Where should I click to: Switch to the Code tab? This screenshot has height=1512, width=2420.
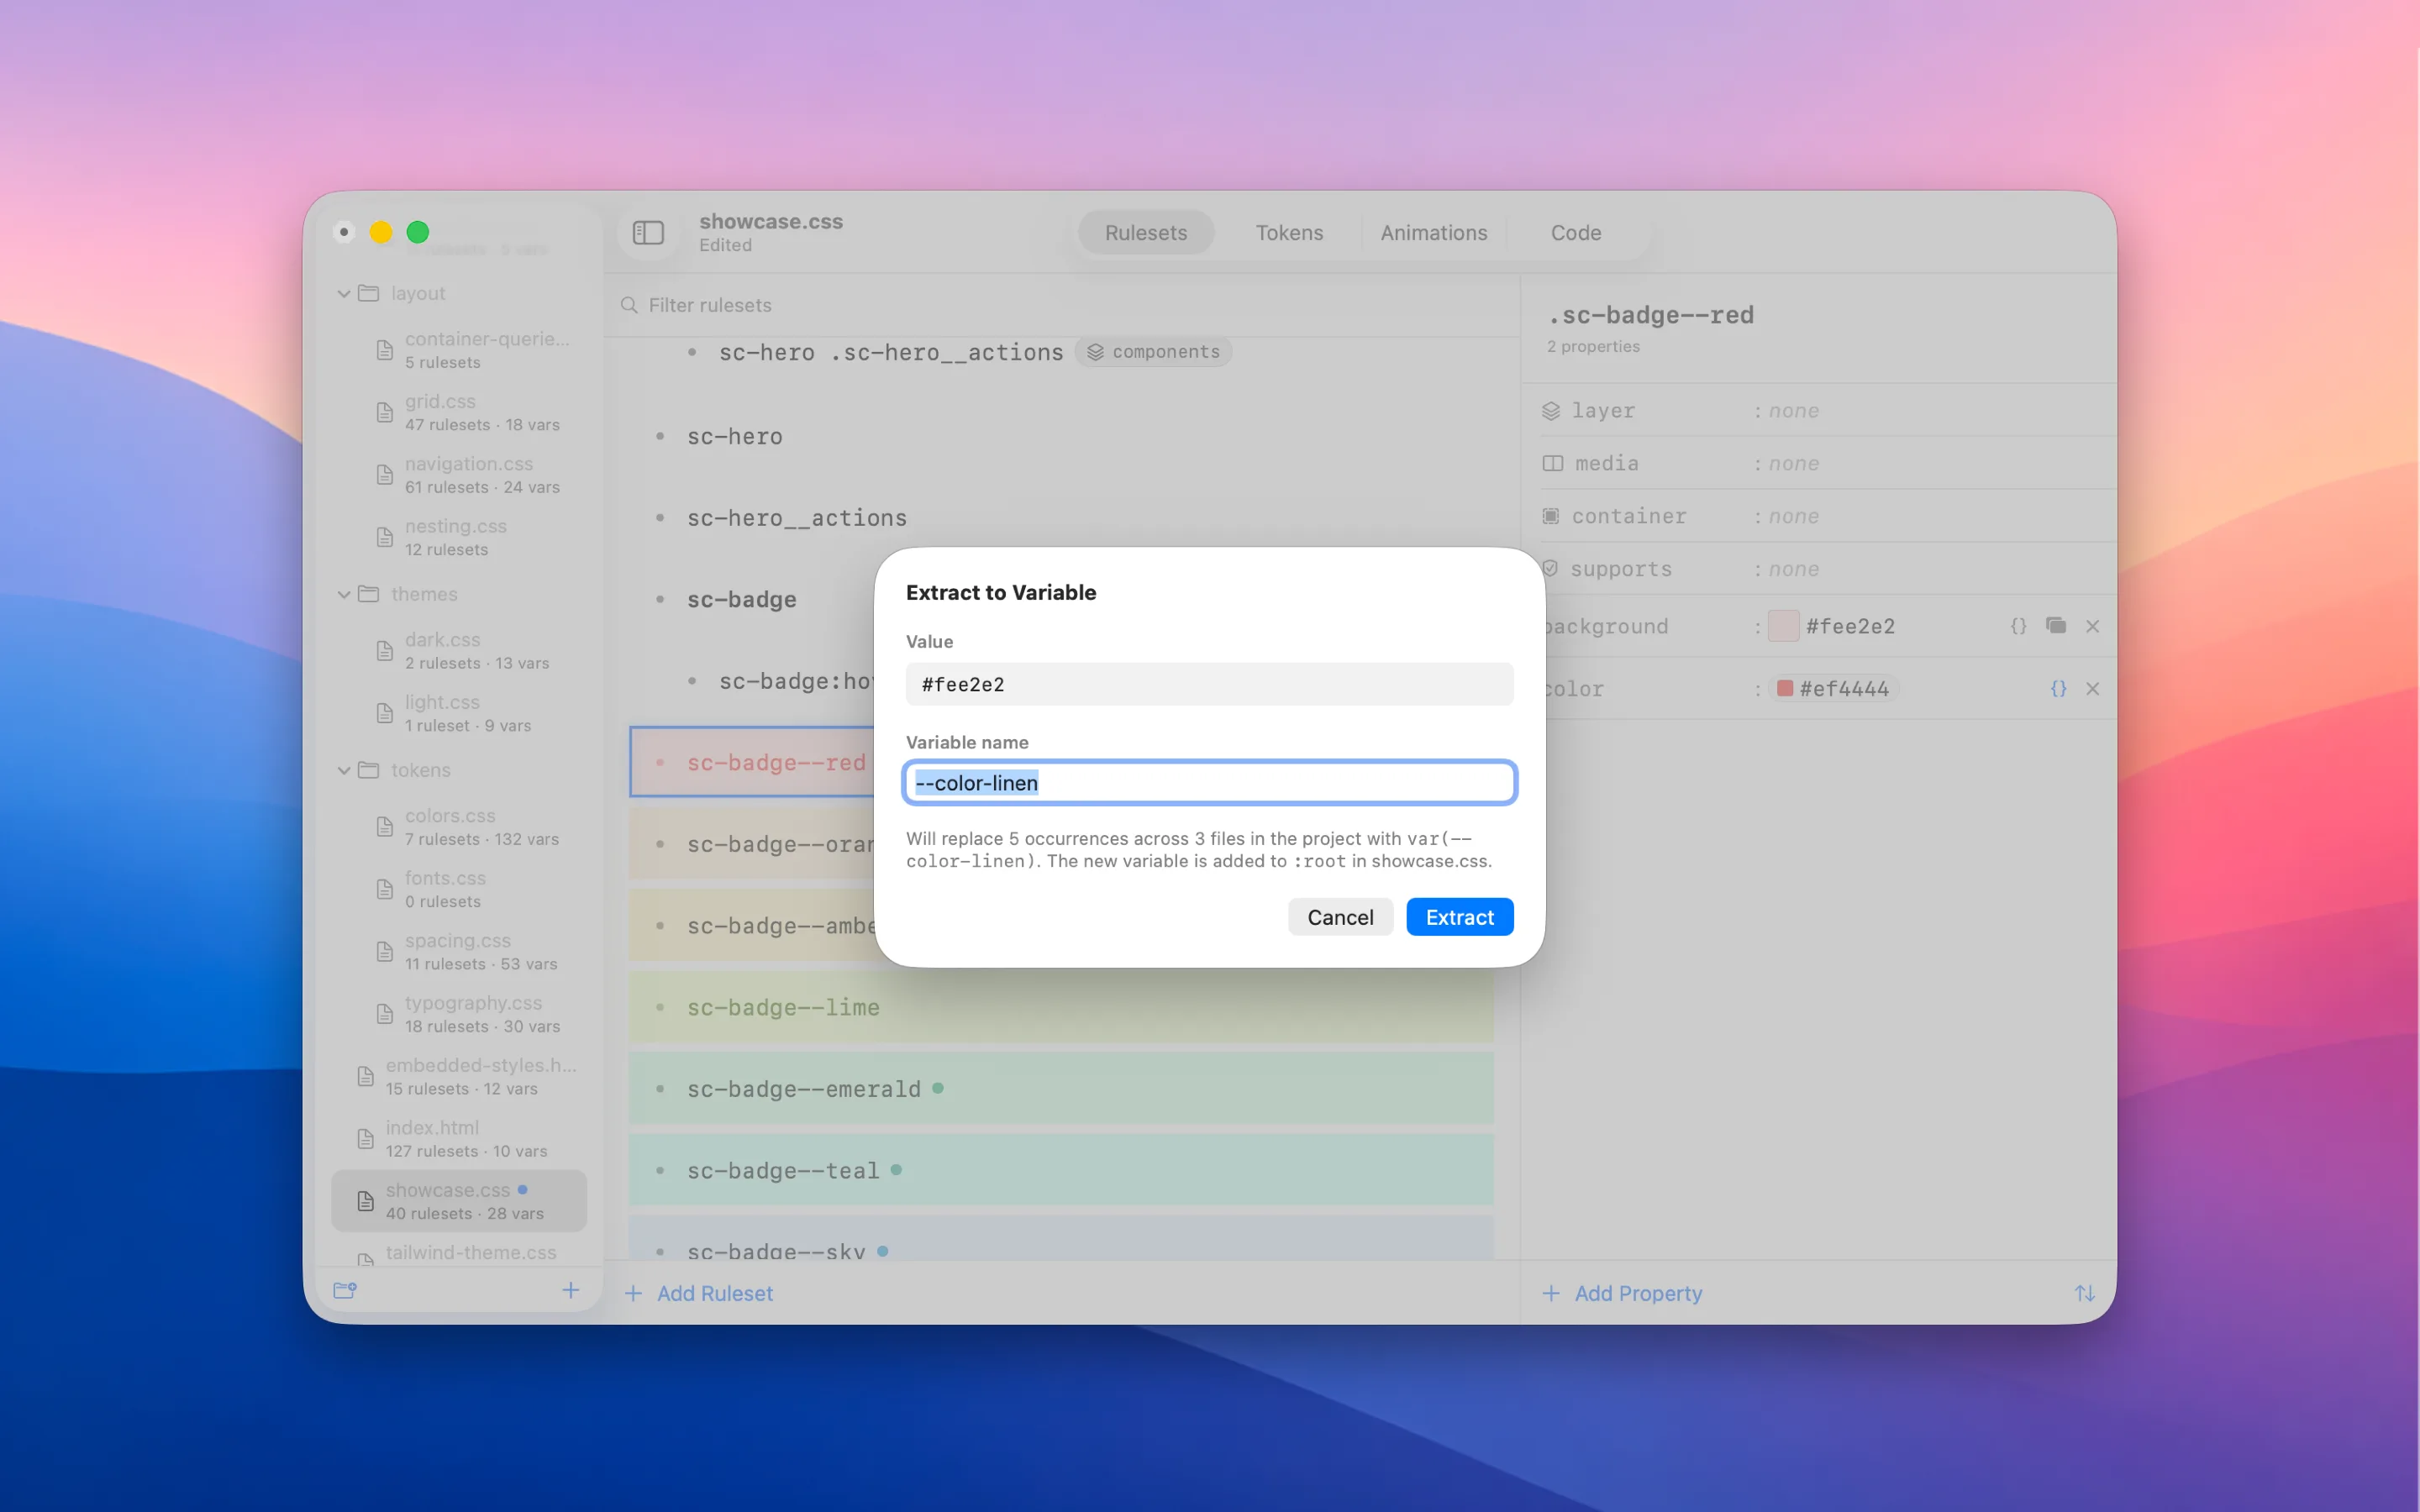pos(1576,232)
